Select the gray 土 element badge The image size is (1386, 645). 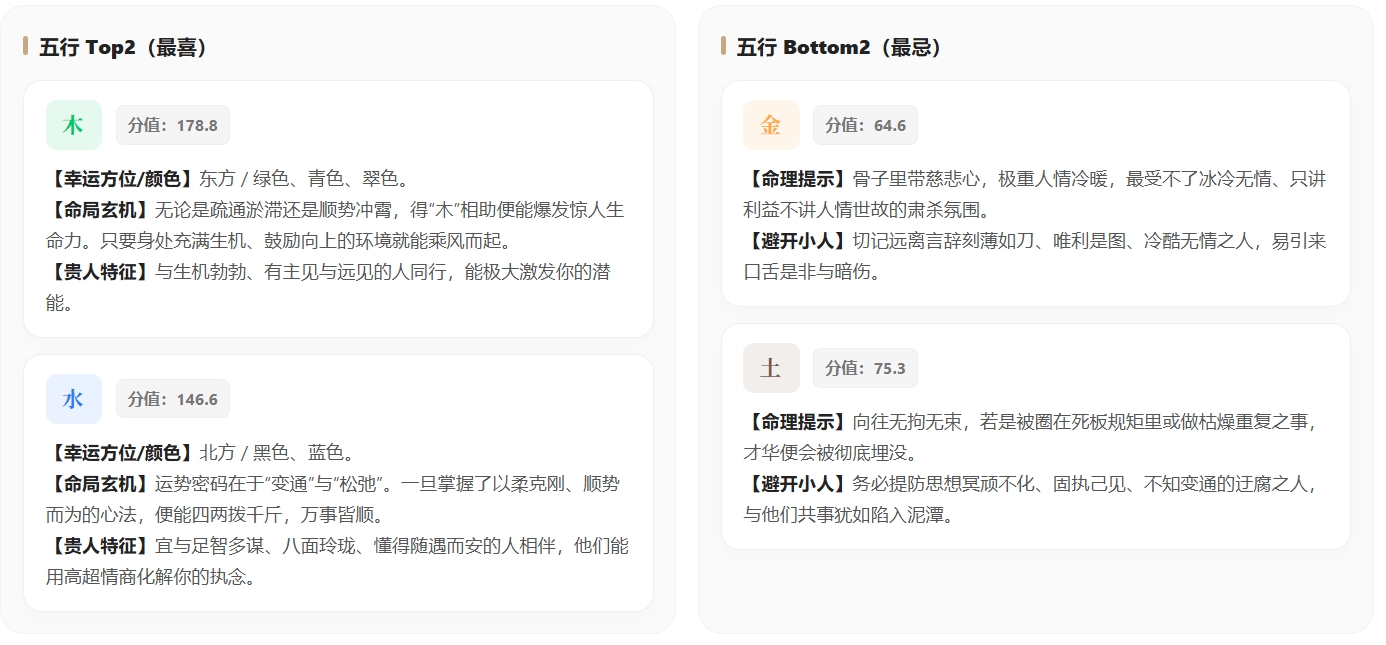(x=770, y=367)
